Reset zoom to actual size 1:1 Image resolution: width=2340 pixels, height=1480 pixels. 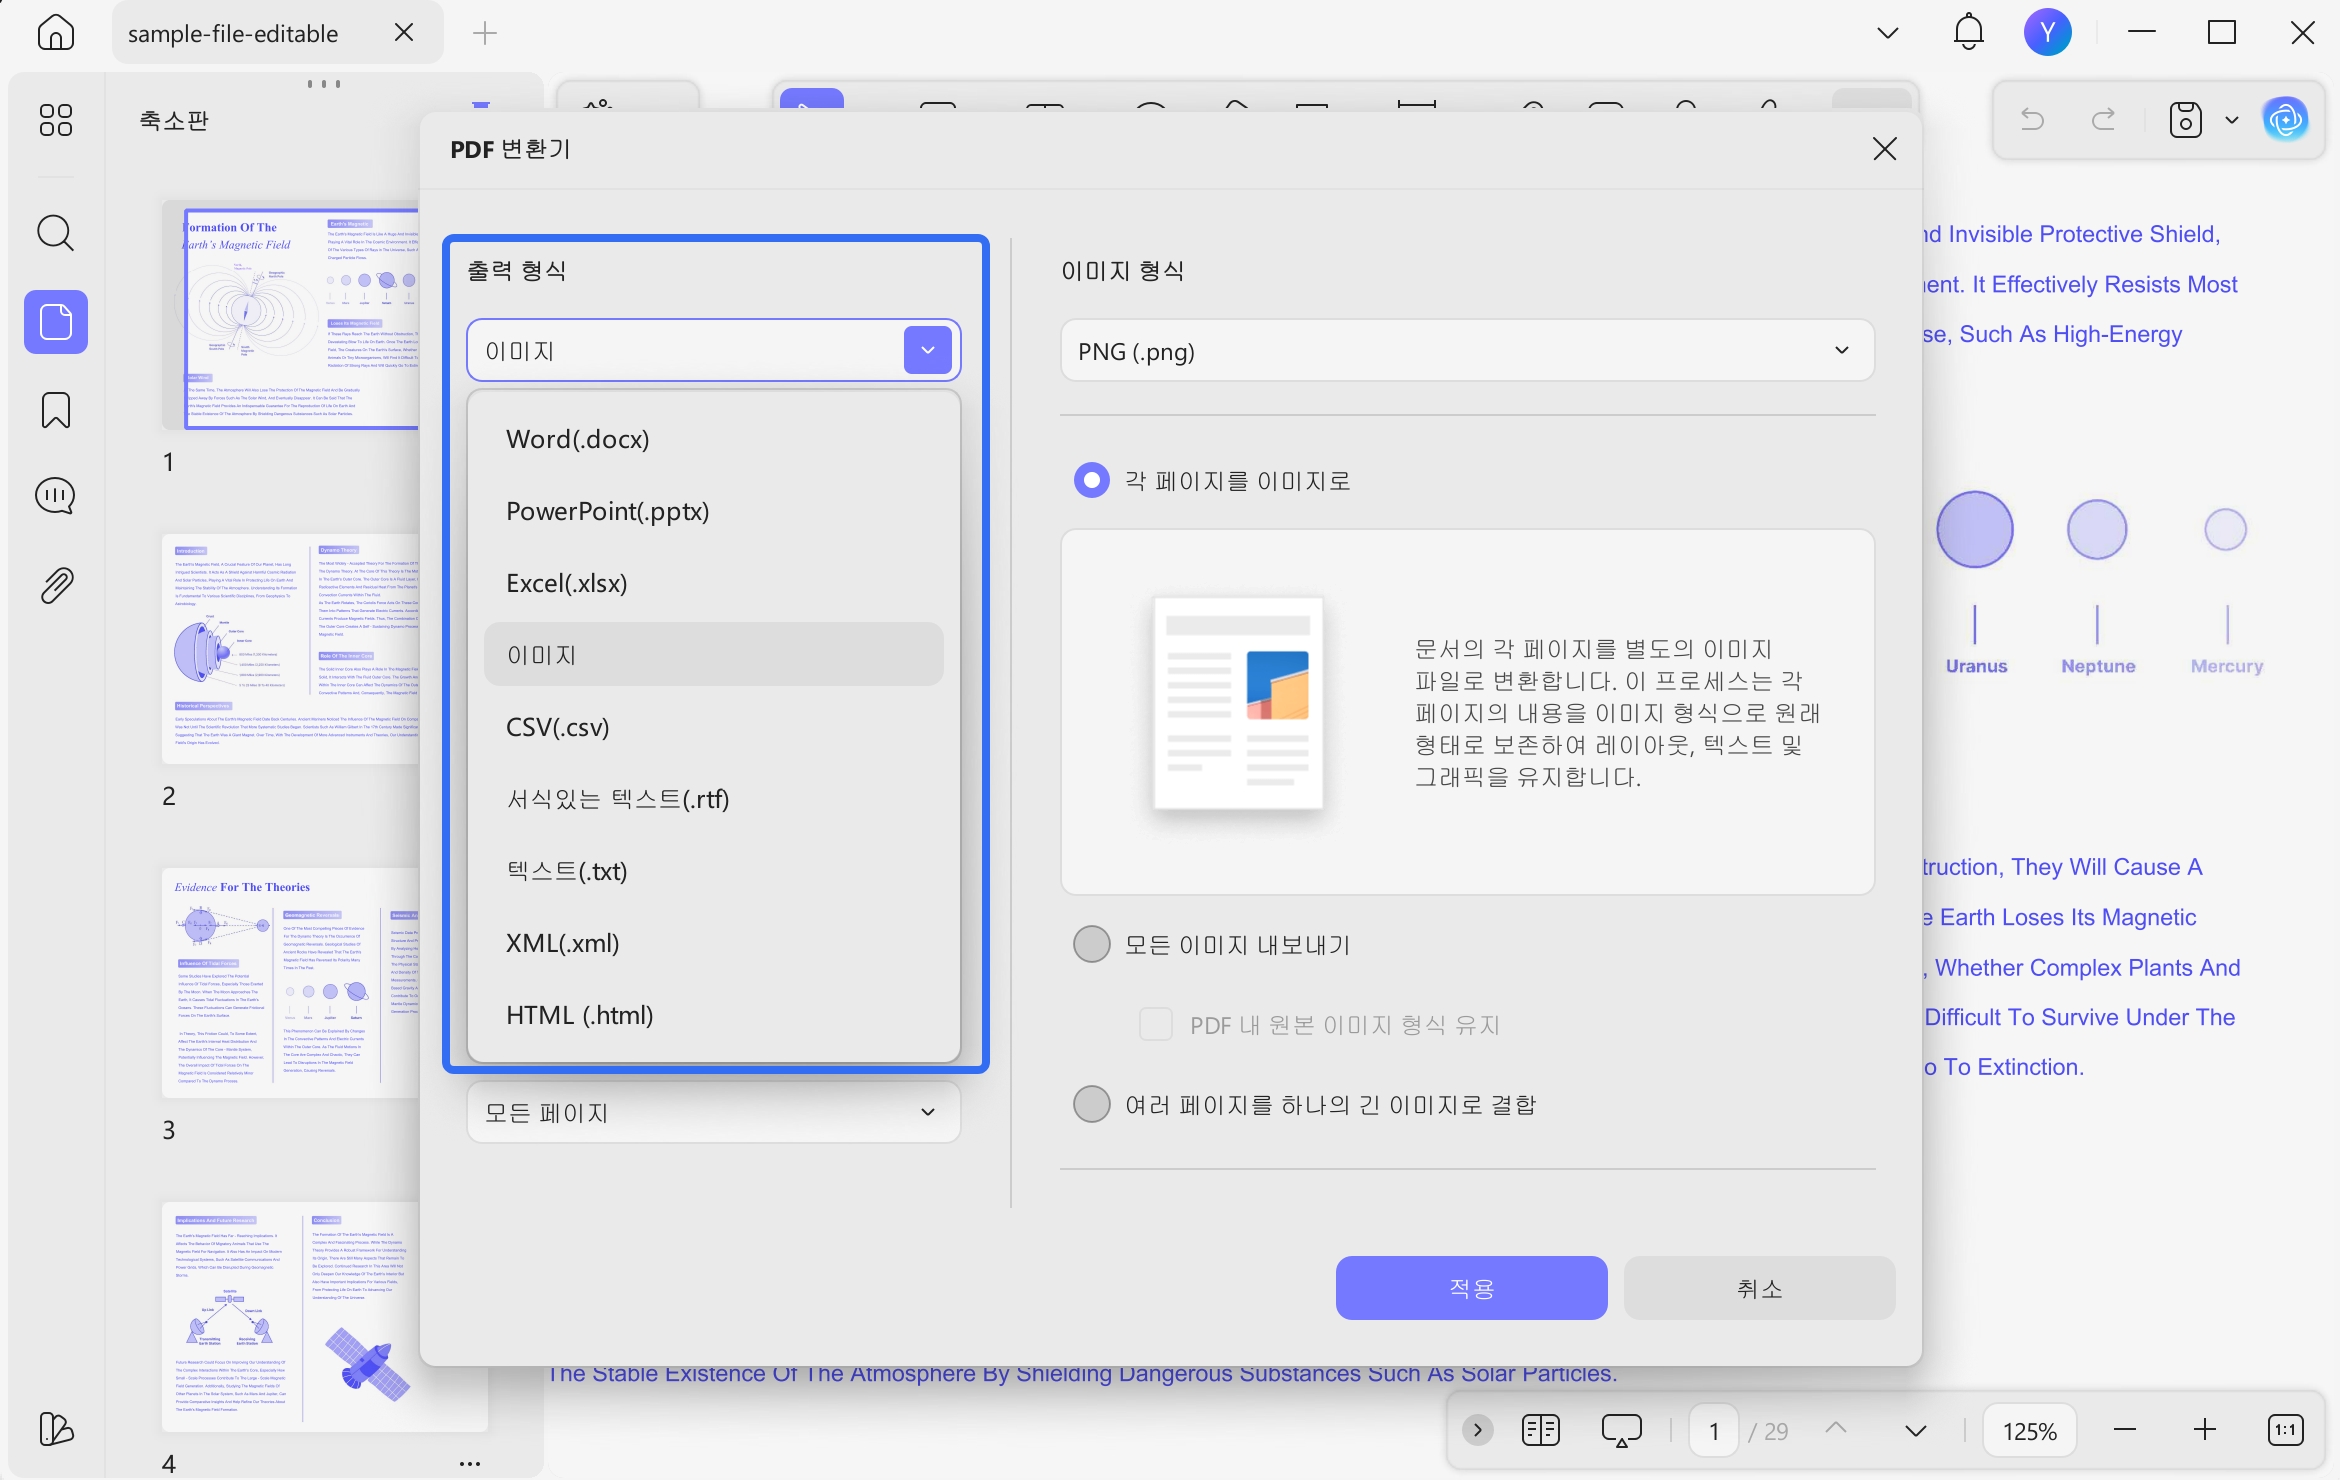(x=2286, y=1430)
